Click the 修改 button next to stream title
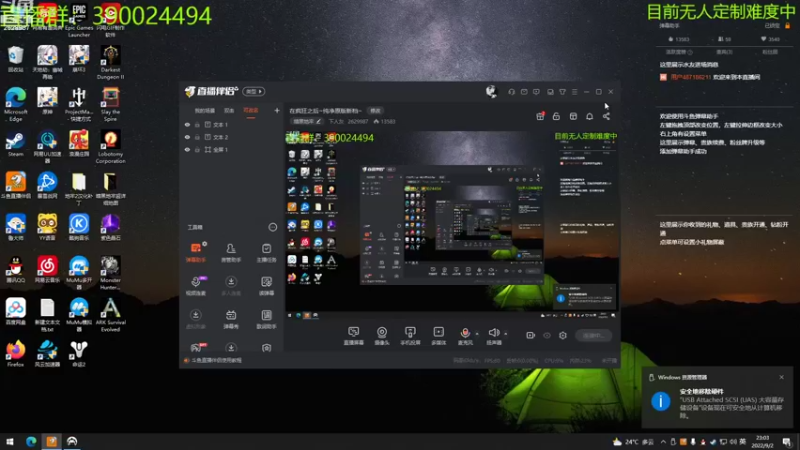This screenshot has width=800, height=450. 376,111
